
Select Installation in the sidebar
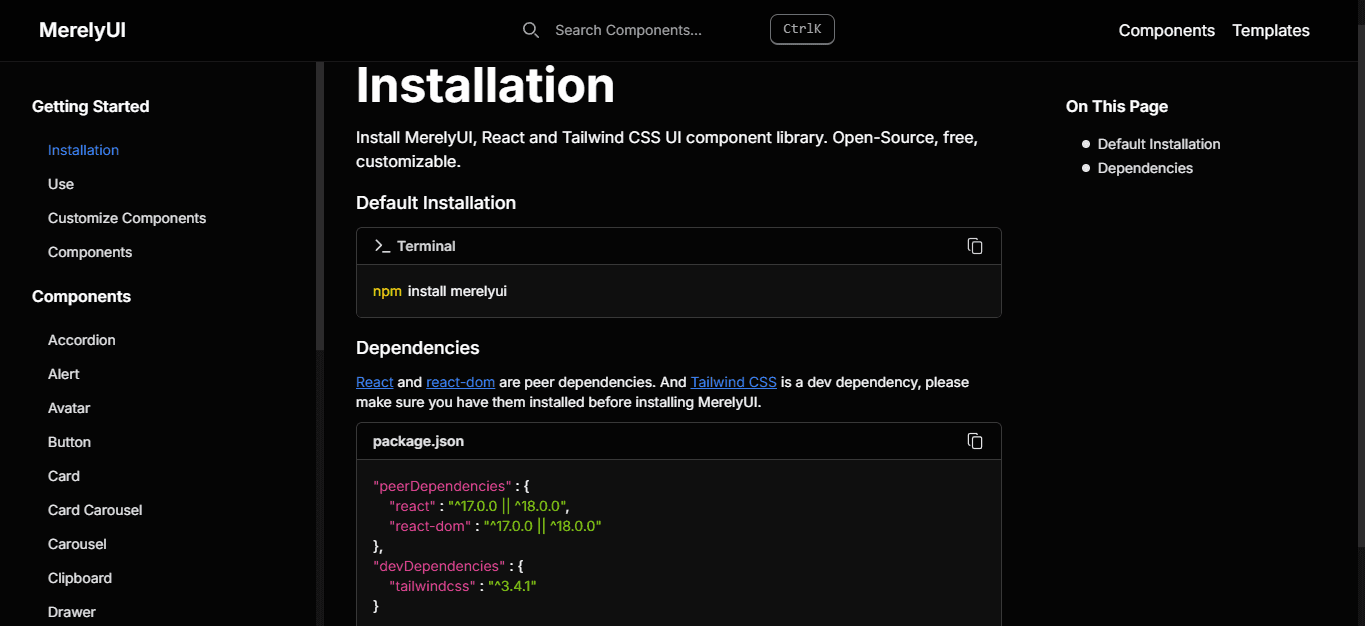pos(83,150)
